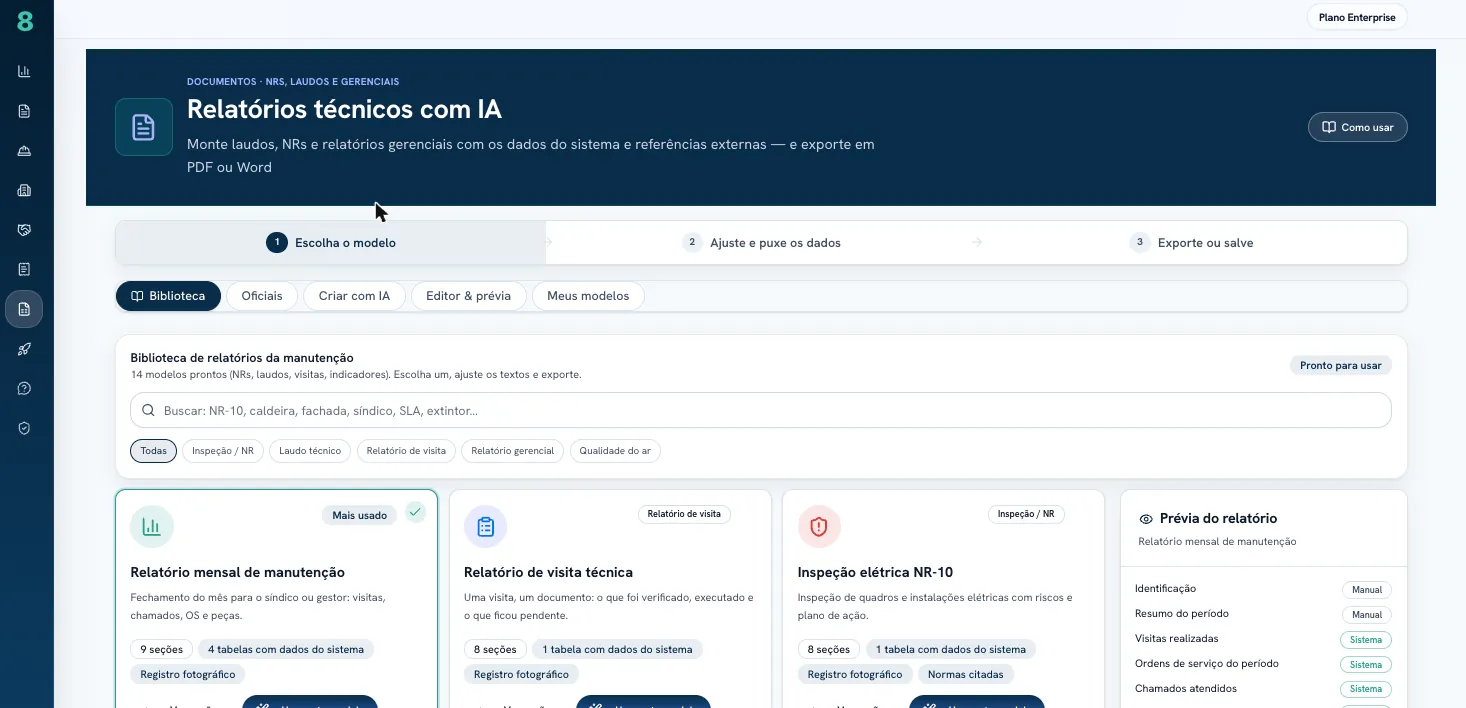The height and width of the screenshot is (708, 1466).
Task: Click Chamados atendidos row in preview
Action: 1263,689
